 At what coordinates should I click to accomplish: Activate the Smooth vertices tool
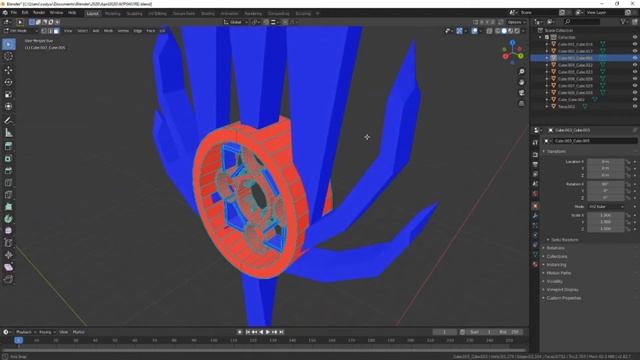click(9, 231)
